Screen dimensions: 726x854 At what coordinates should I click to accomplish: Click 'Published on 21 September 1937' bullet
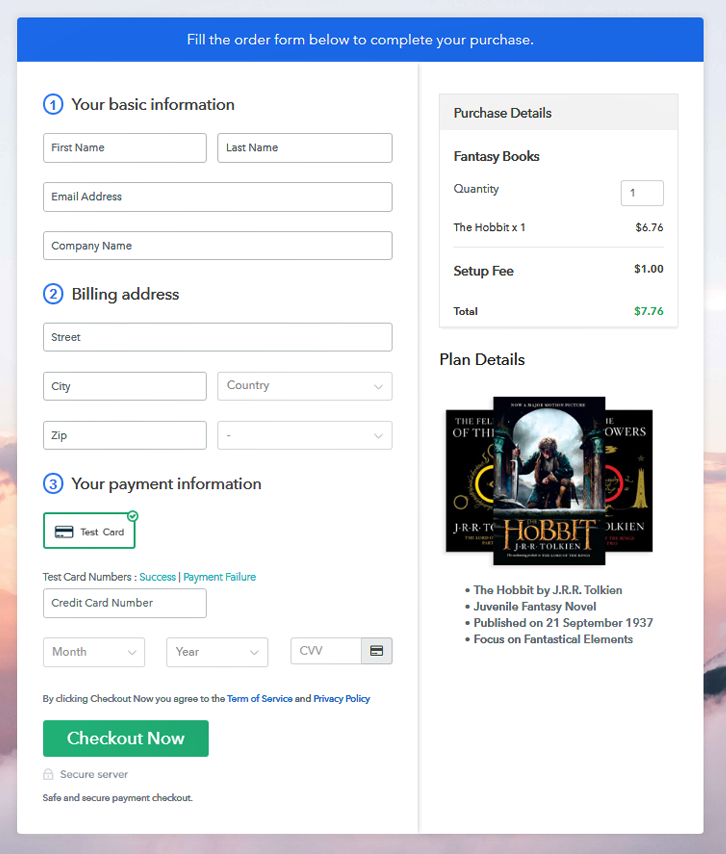pyautogui.click(x=563, y=623)
